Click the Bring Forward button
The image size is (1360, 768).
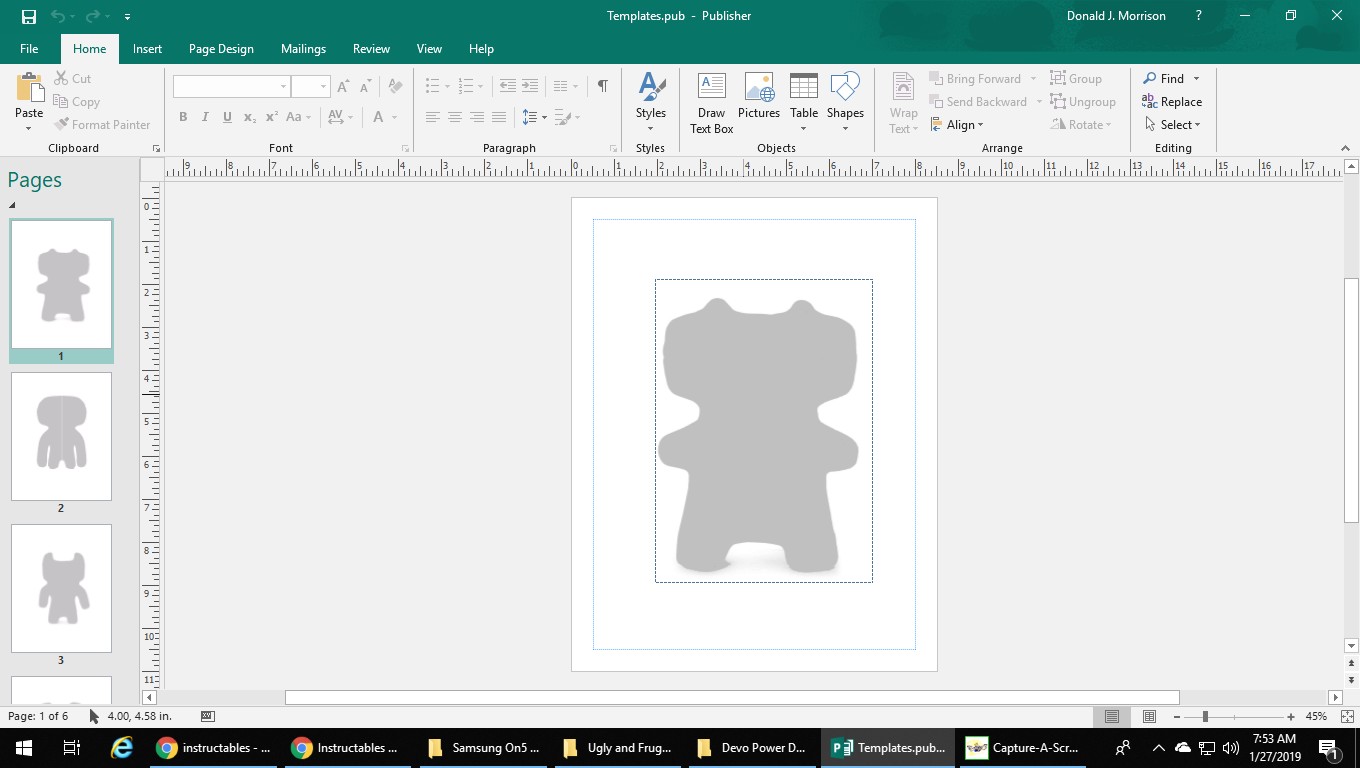pos(975,78)
